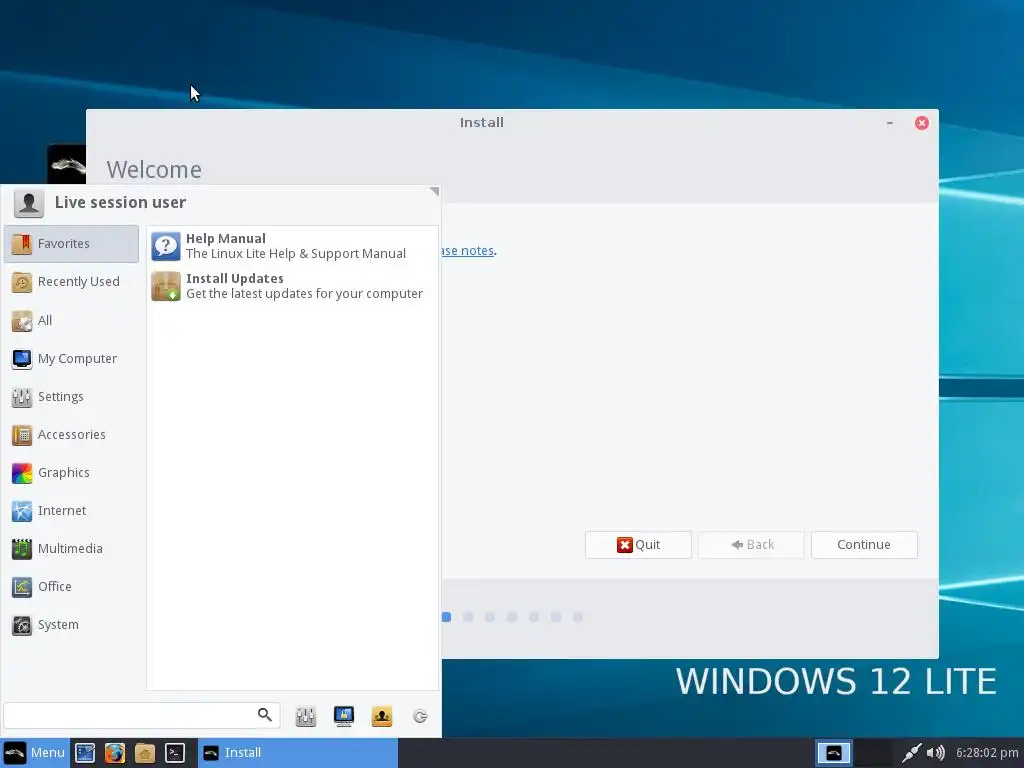Select Install window taskbar entry
The image size is (1024, 768).
point(298,753)
